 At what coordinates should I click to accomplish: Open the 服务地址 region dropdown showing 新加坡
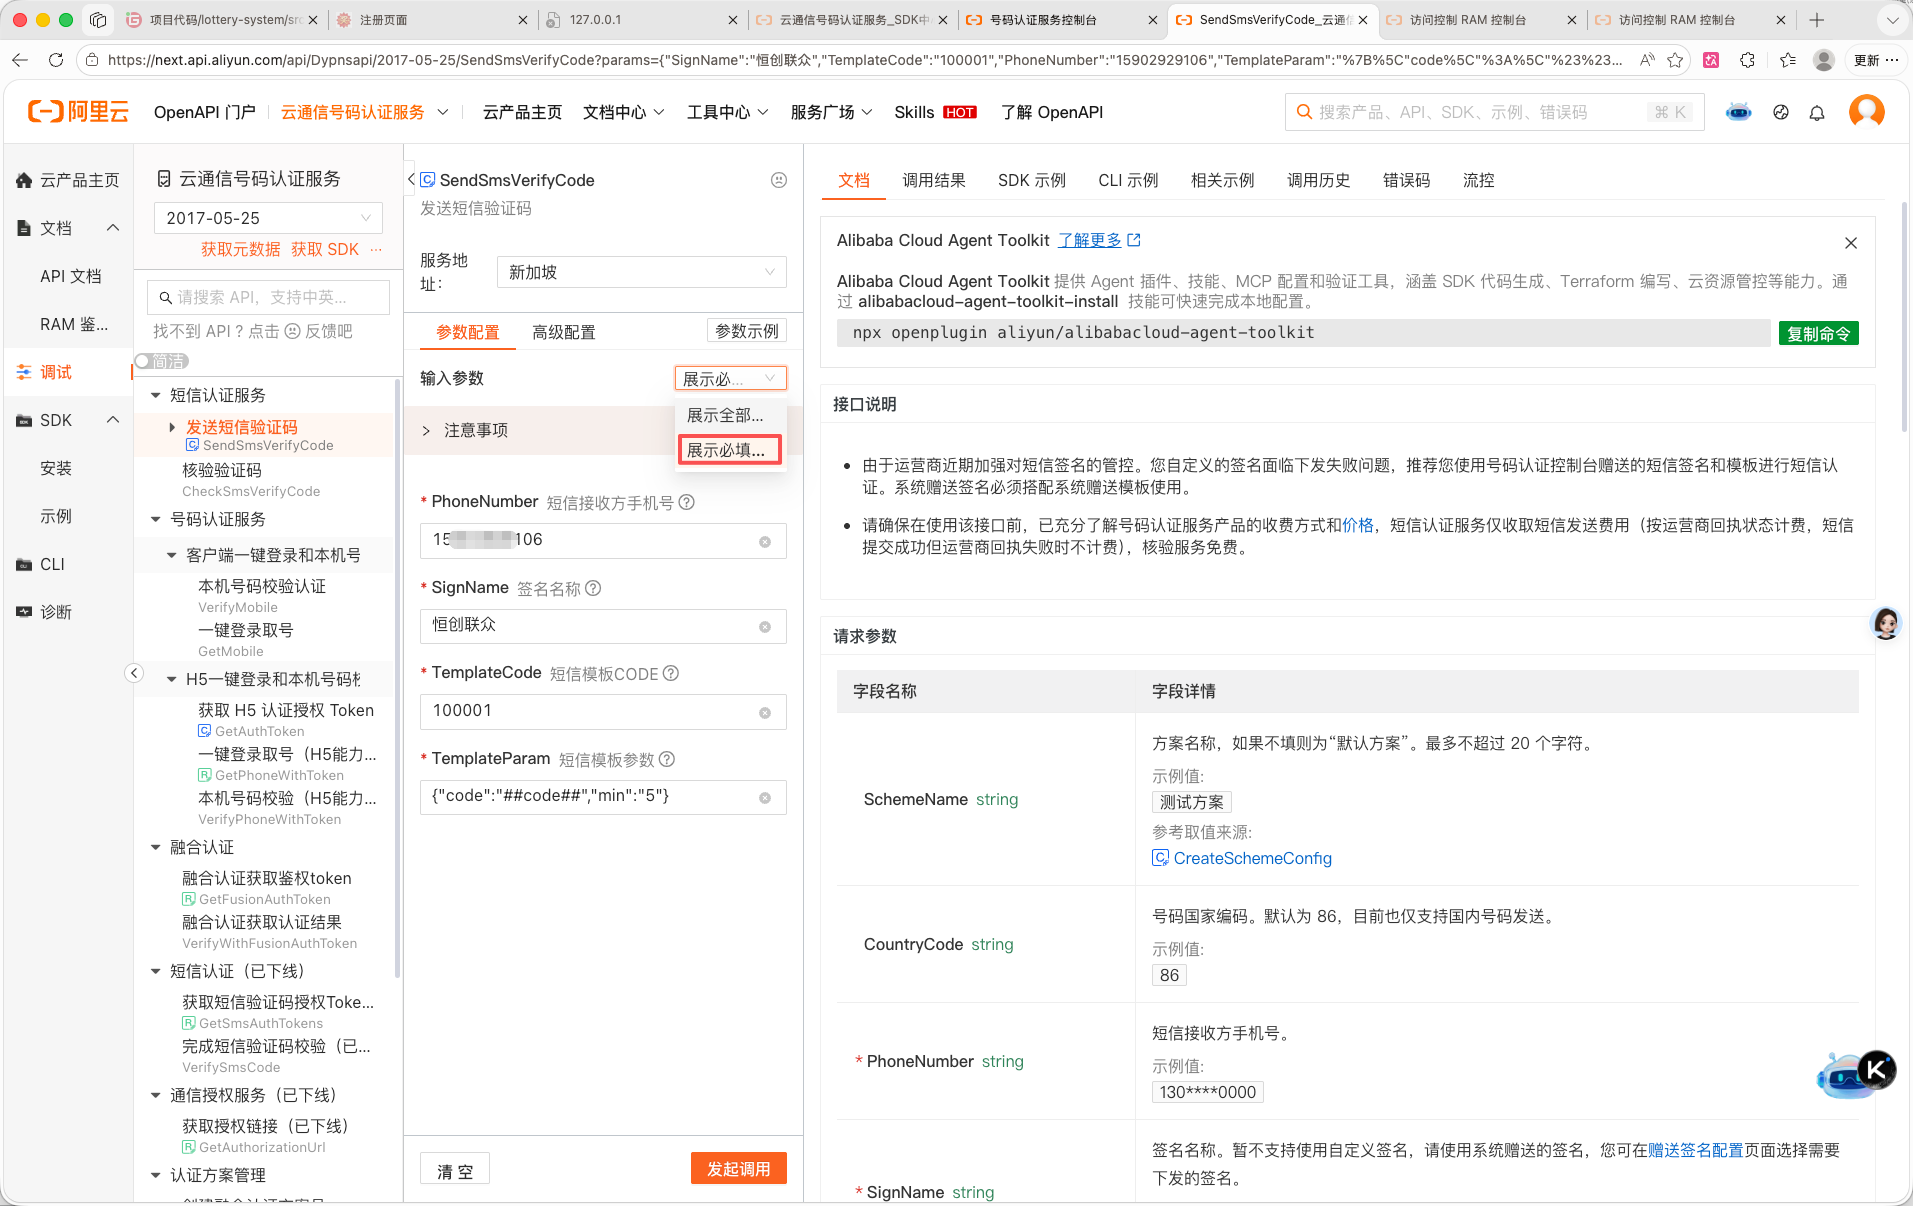[x=641, y=272]
